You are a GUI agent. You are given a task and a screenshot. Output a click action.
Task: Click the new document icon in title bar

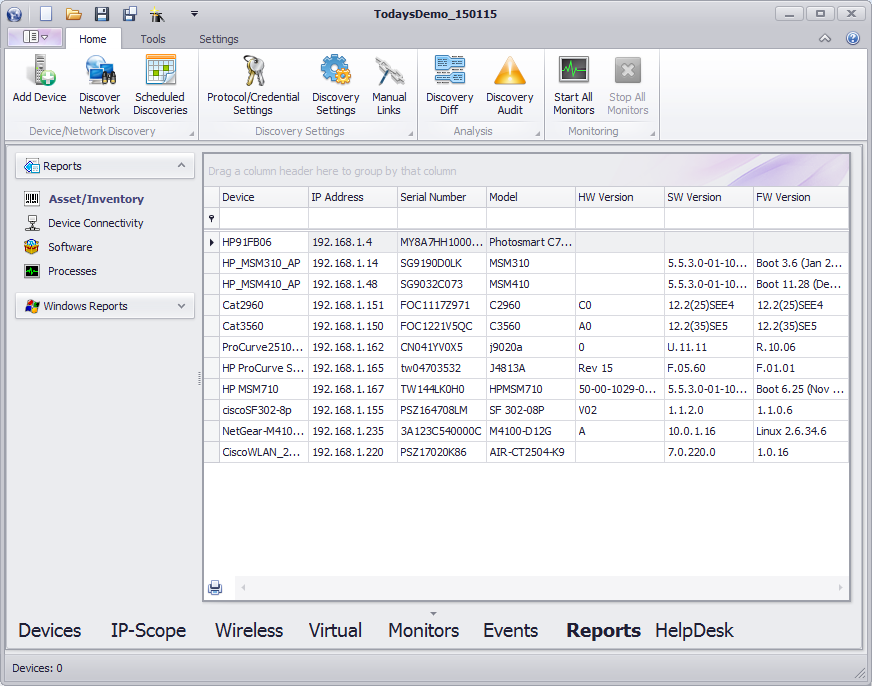coord(46,14)
